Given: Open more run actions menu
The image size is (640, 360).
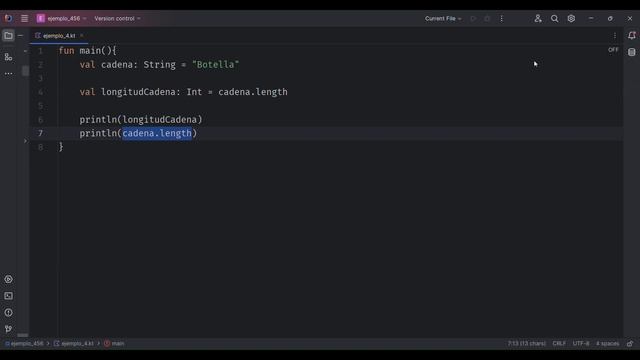Looking at the screenshot, I should tap(502, 18).
